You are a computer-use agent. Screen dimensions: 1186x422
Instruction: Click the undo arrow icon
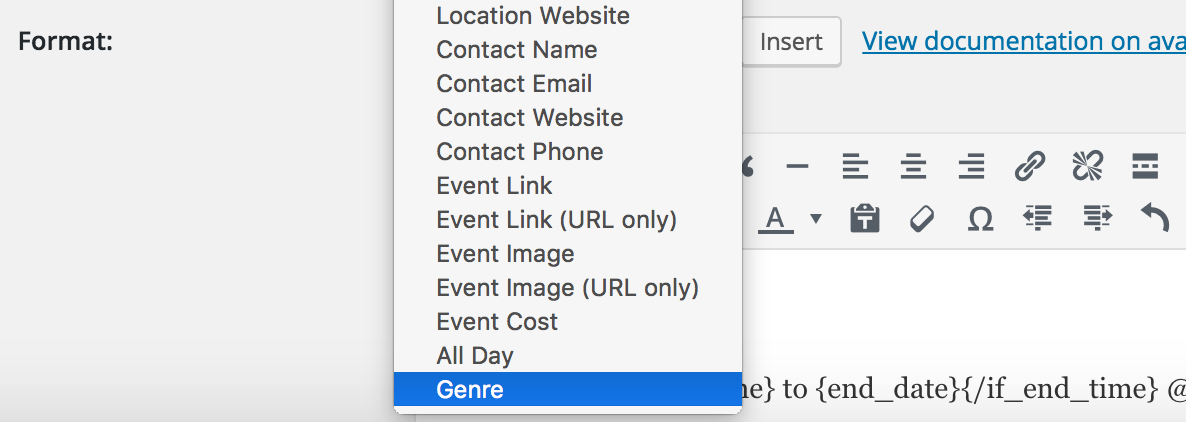pos(1155,219)
